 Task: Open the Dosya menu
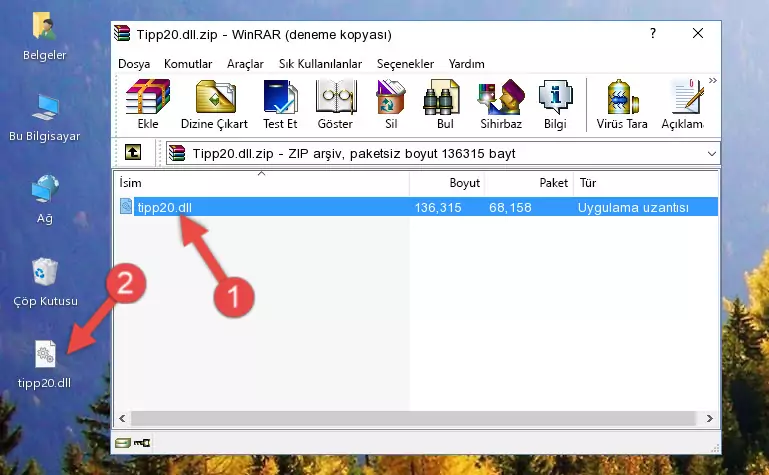(x=134, y=64)
